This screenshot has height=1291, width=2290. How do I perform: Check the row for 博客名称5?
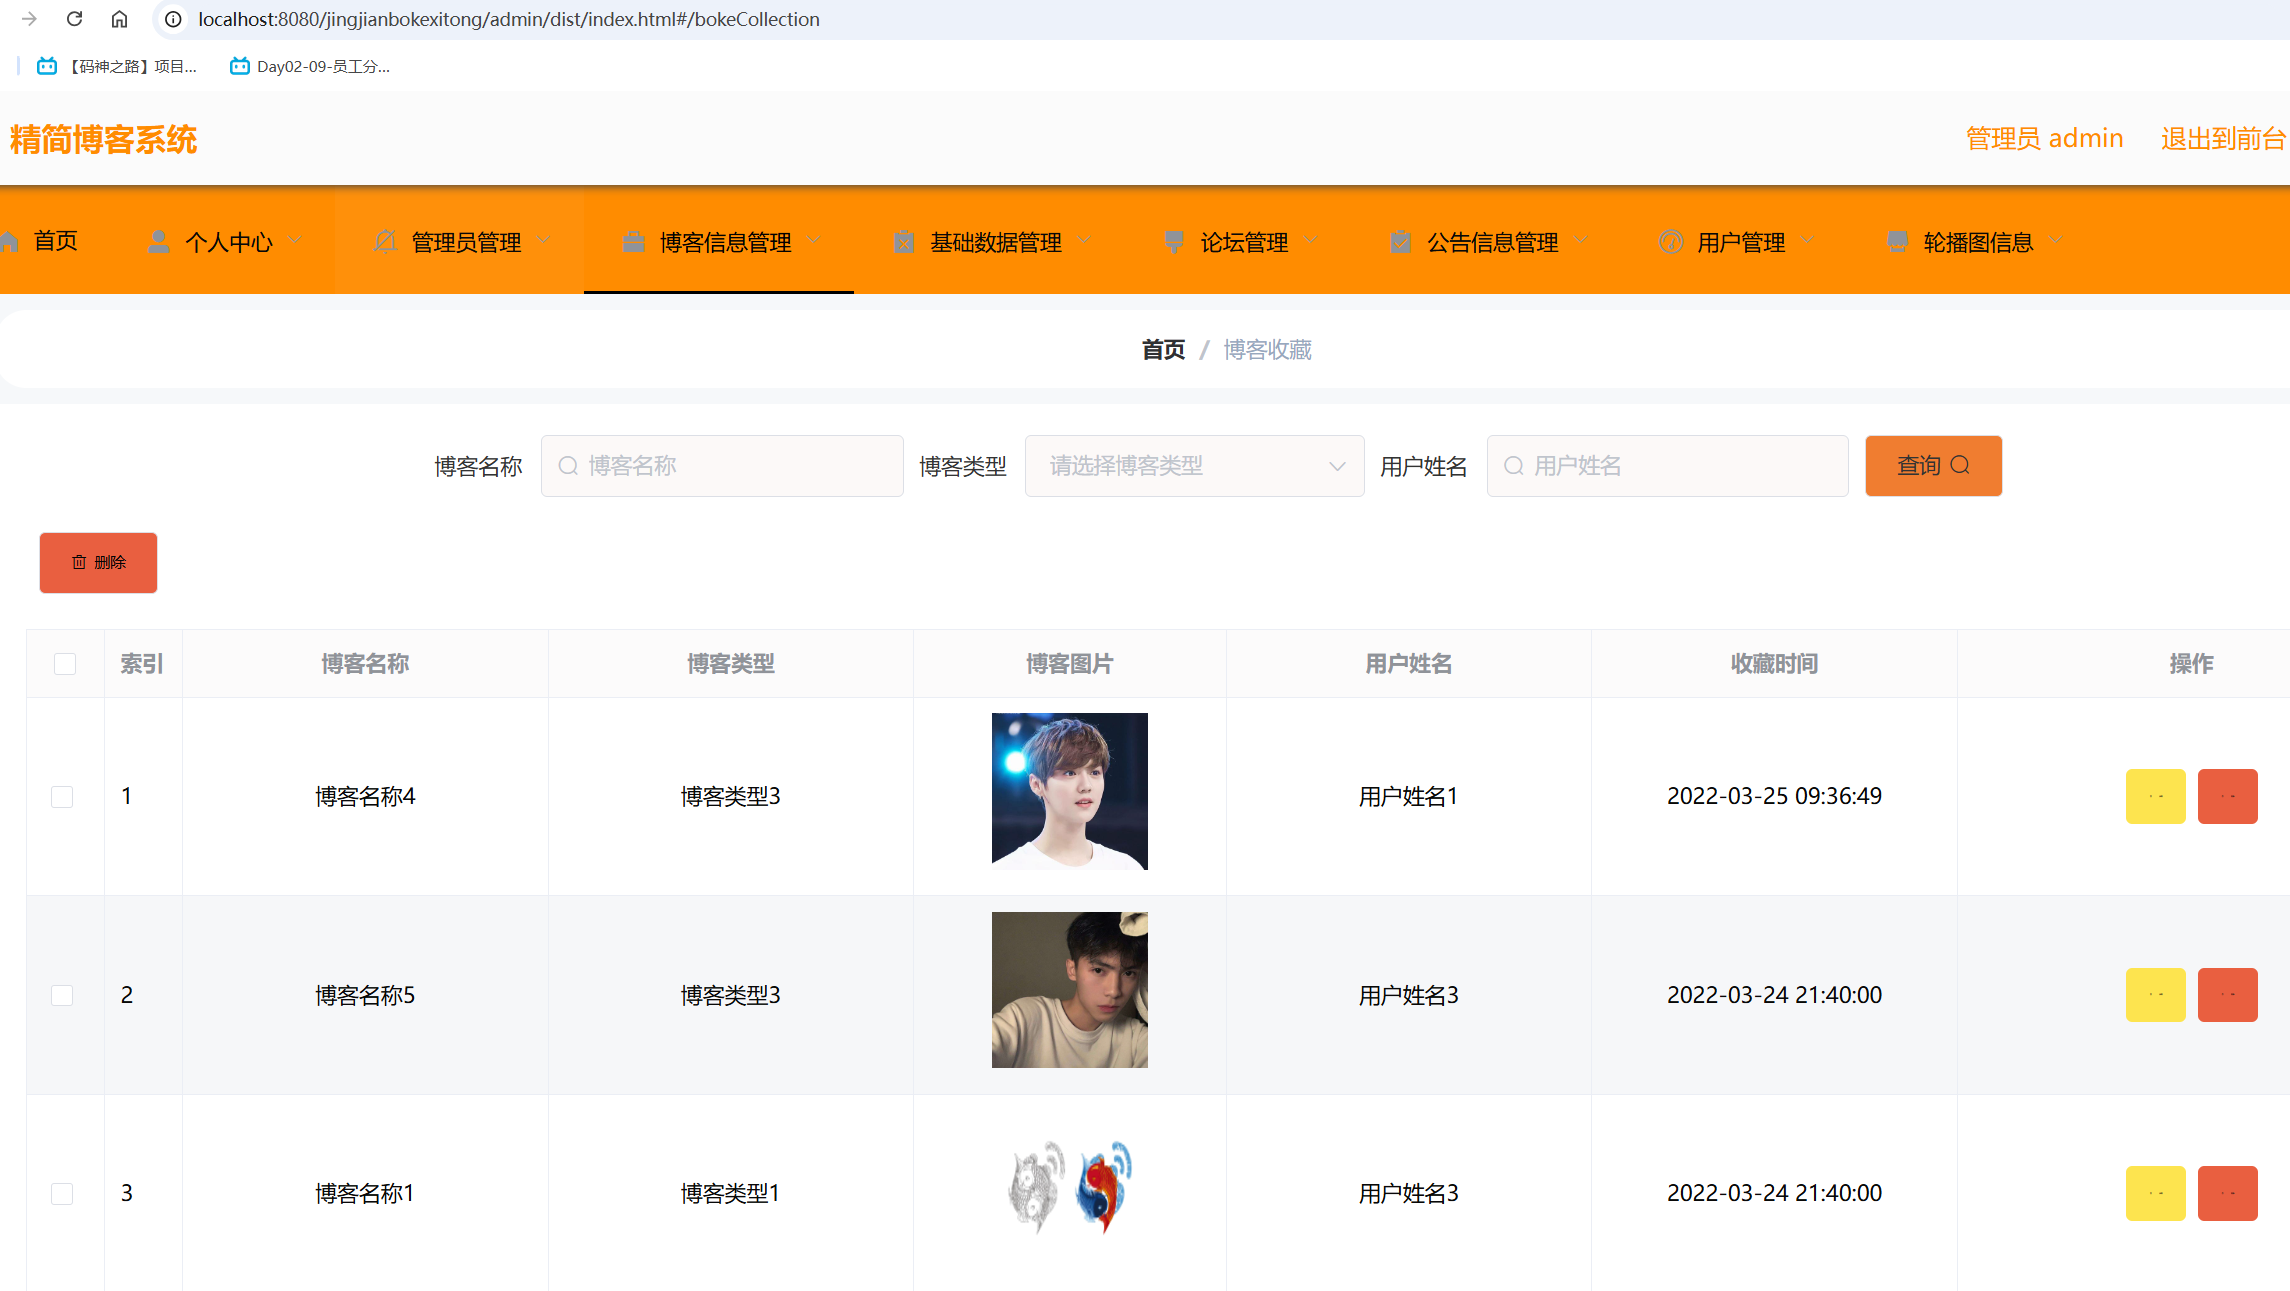(x=62, y=995)
